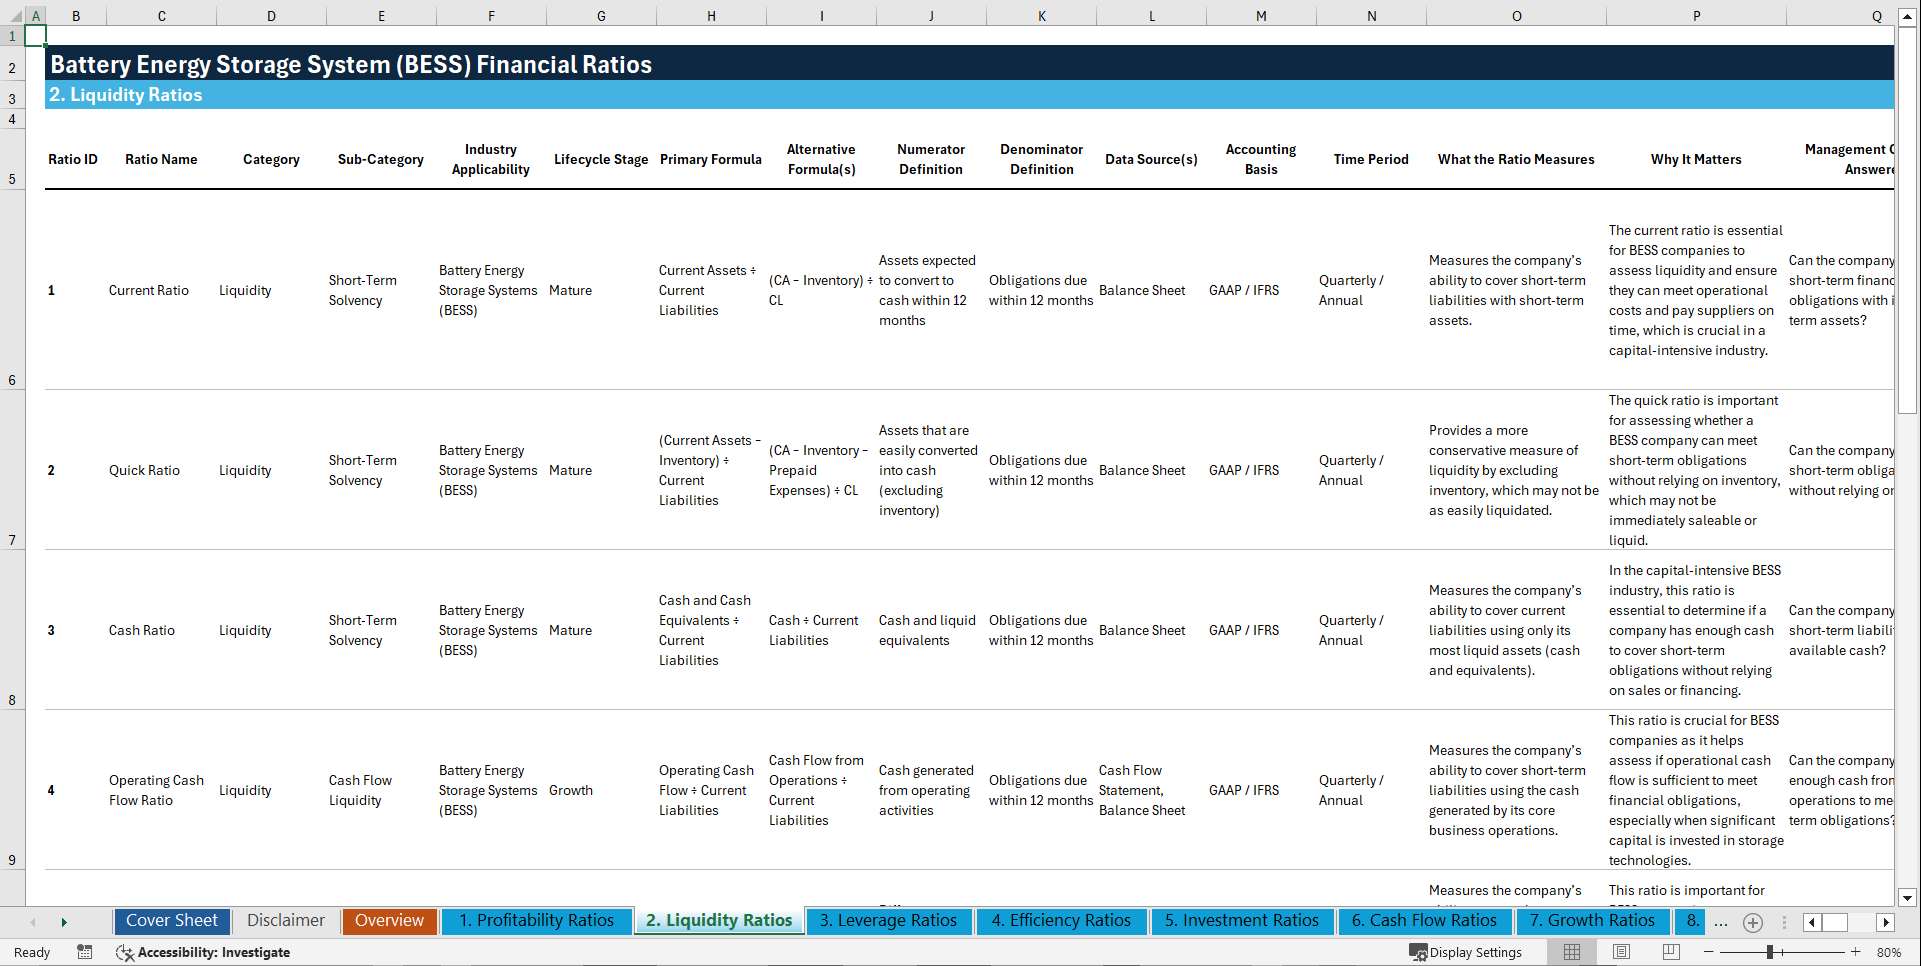The image size is (1921, 966).
Task: Open Display Settings from the status bar
Action: point(1466,952)
